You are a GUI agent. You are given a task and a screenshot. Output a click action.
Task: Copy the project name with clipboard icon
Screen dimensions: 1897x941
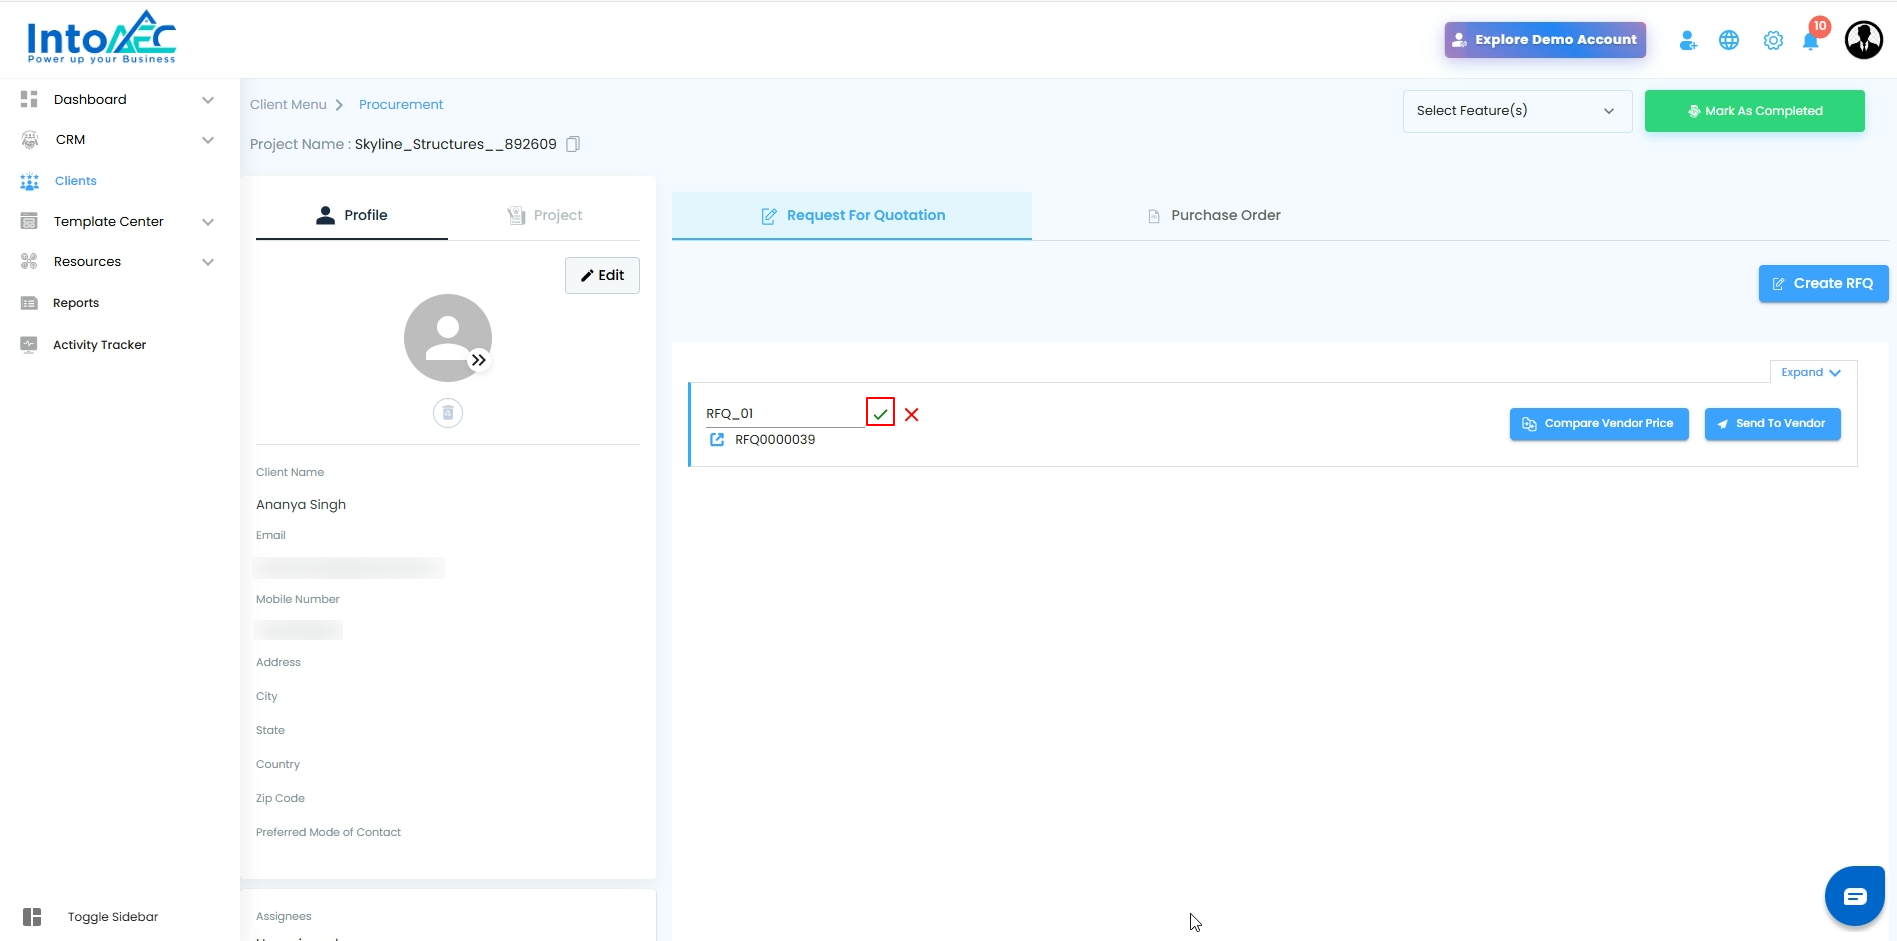point(573,144)
